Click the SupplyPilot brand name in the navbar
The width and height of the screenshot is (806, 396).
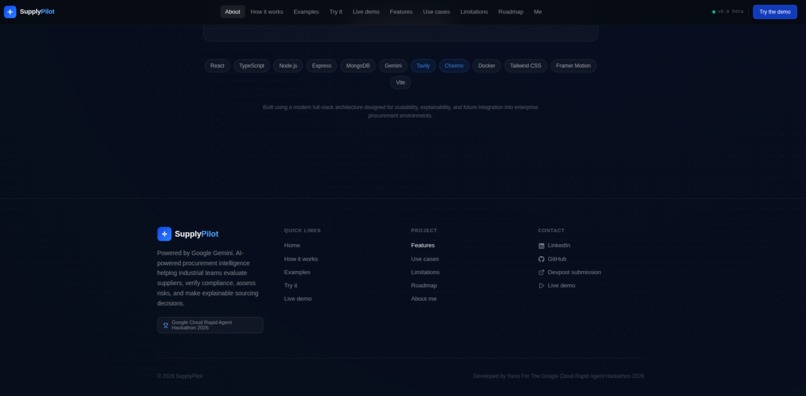click(x=37, y=12)
